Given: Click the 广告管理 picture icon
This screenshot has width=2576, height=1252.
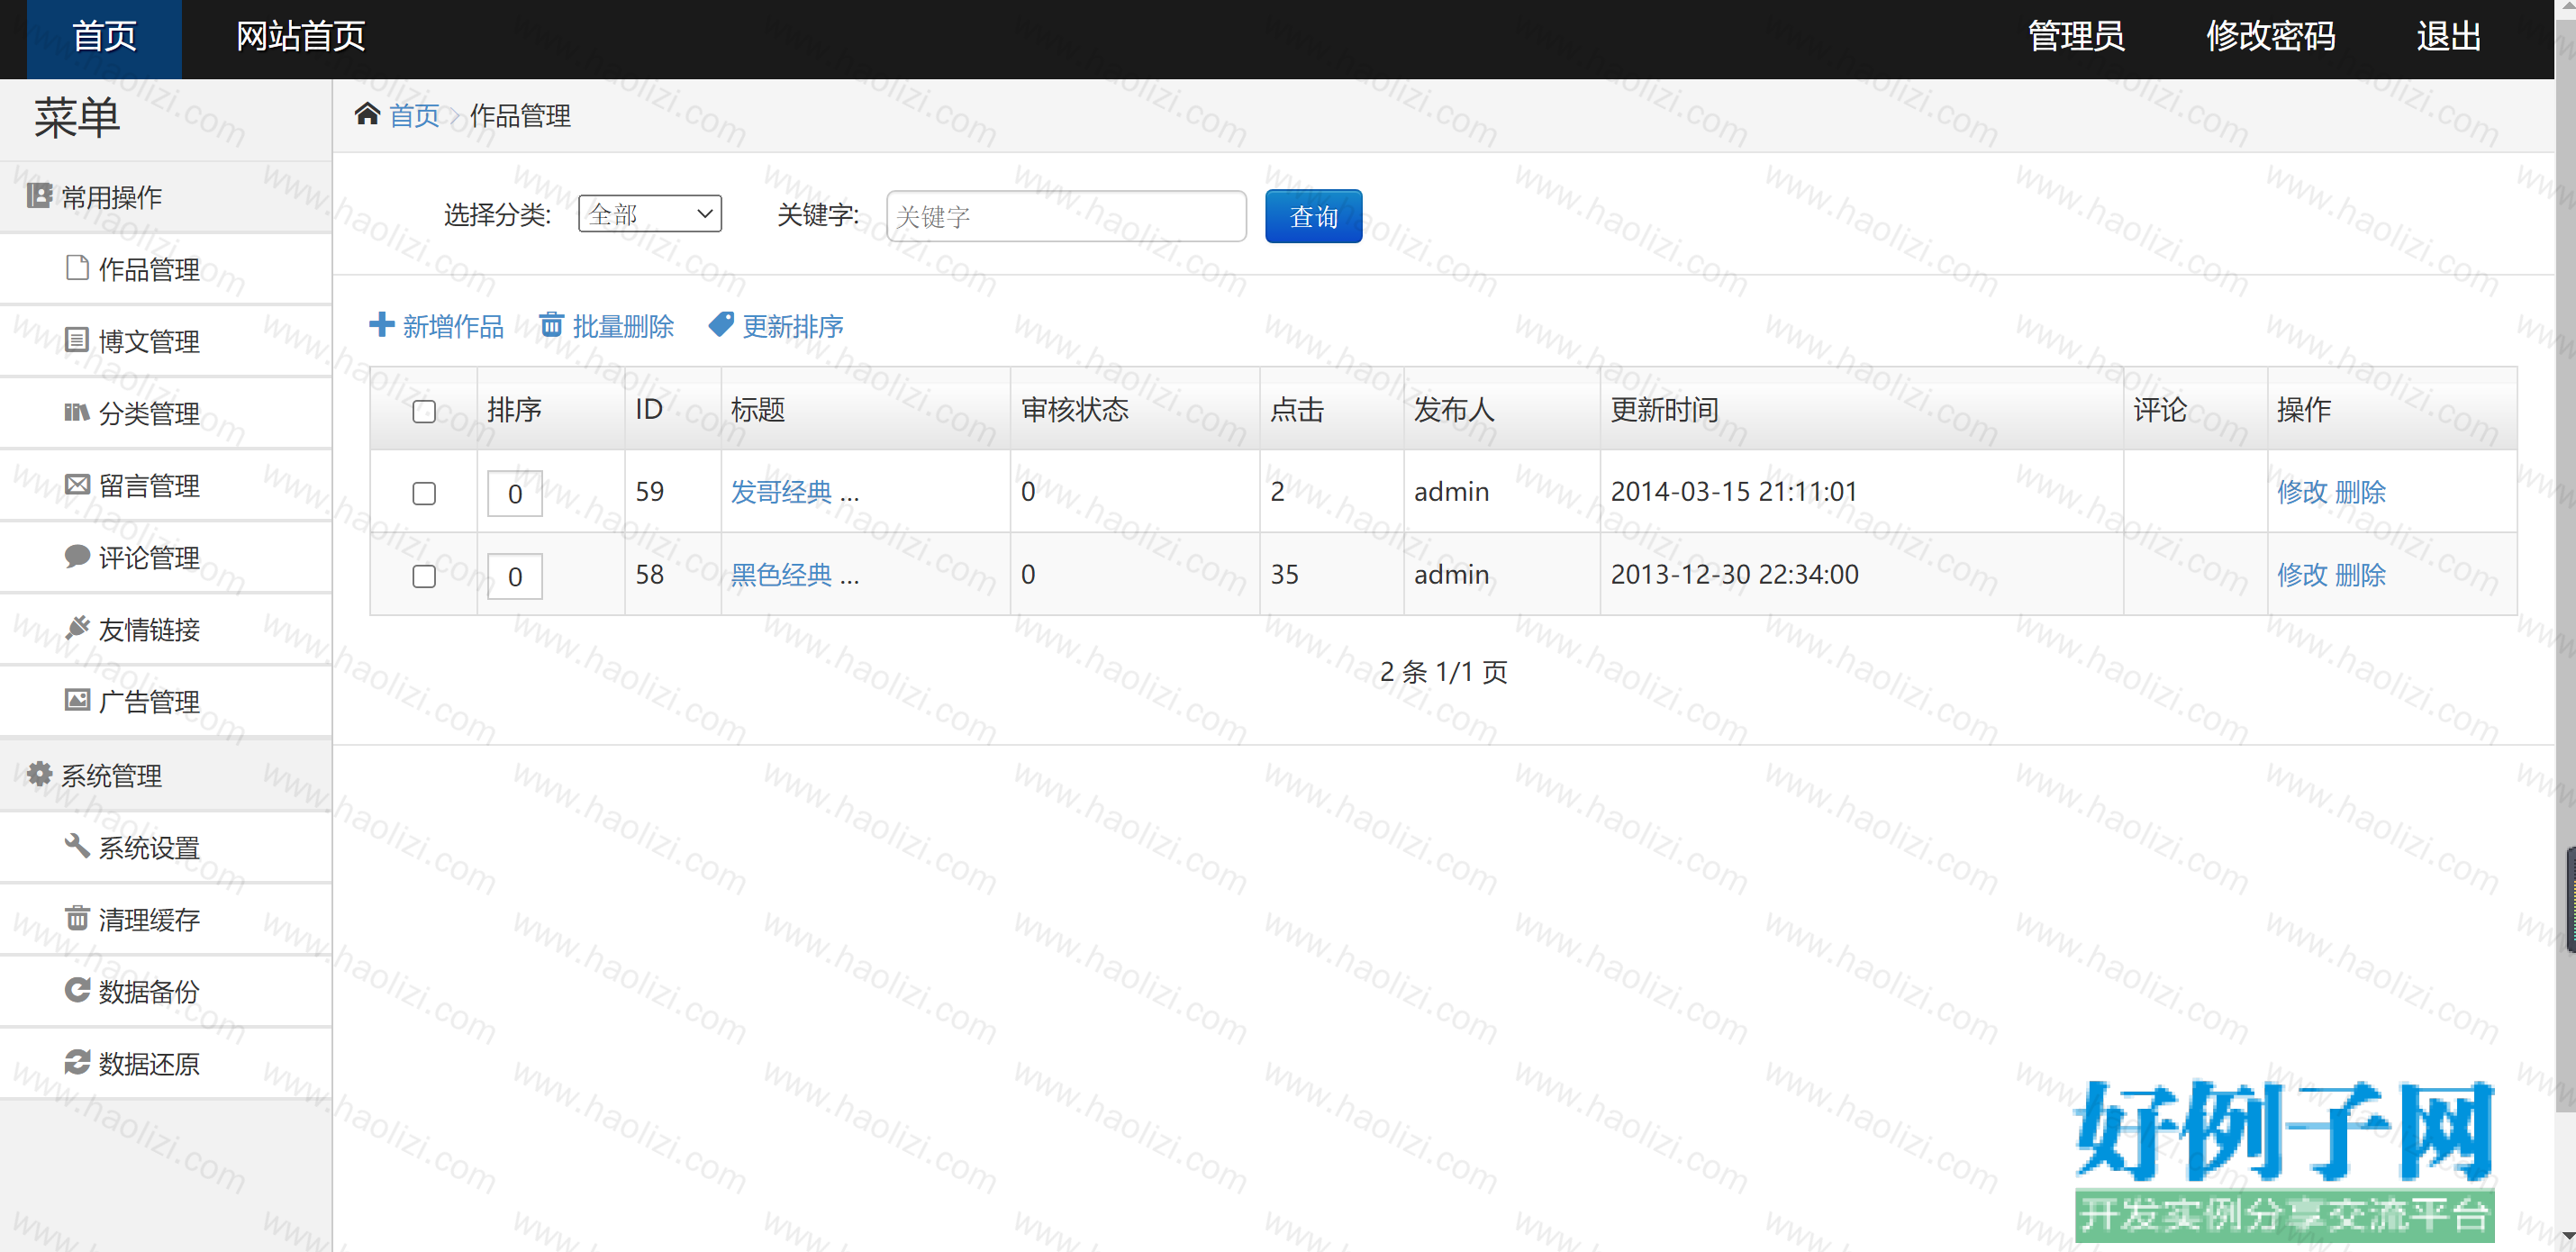Looking at the screenshot, I should pyautogui.click(x=77, y=700).
